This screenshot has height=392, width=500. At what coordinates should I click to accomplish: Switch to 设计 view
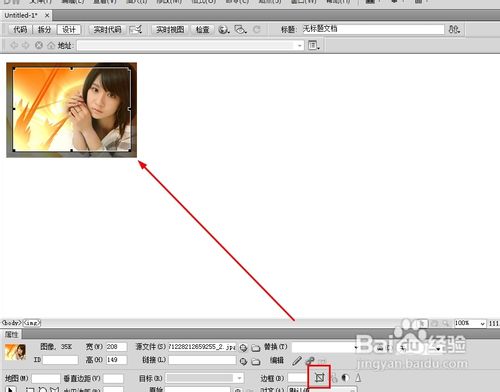coord(69,30)
